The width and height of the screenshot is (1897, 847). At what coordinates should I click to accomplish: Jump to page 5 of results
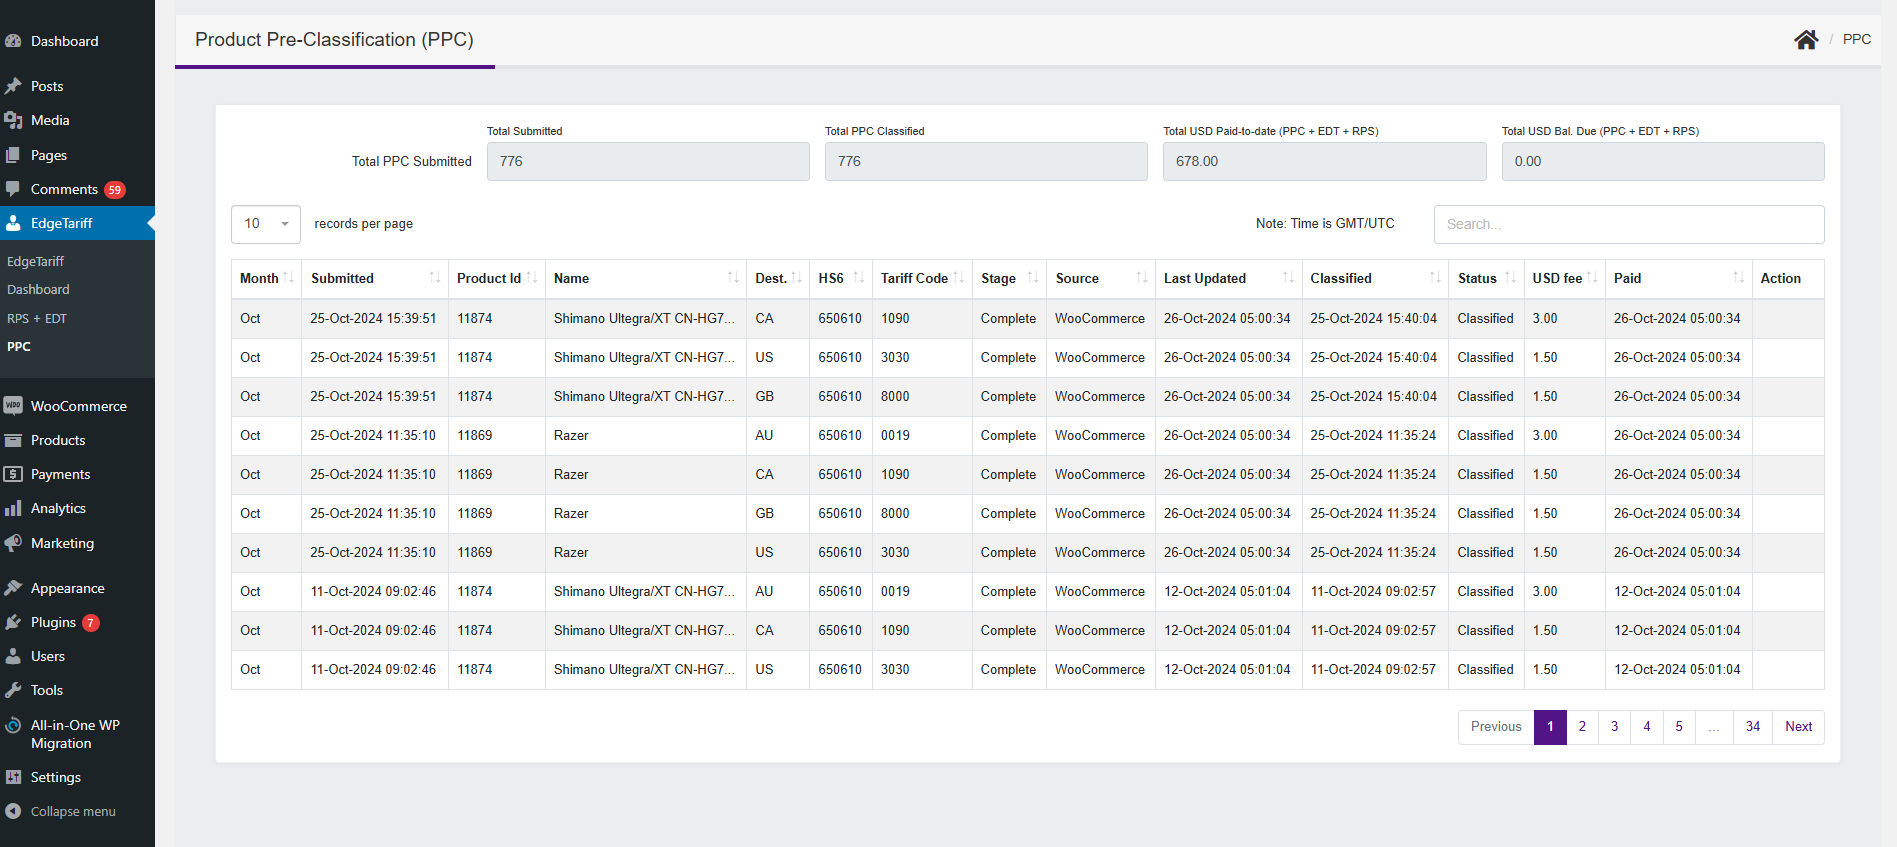tap(1679, 727)
